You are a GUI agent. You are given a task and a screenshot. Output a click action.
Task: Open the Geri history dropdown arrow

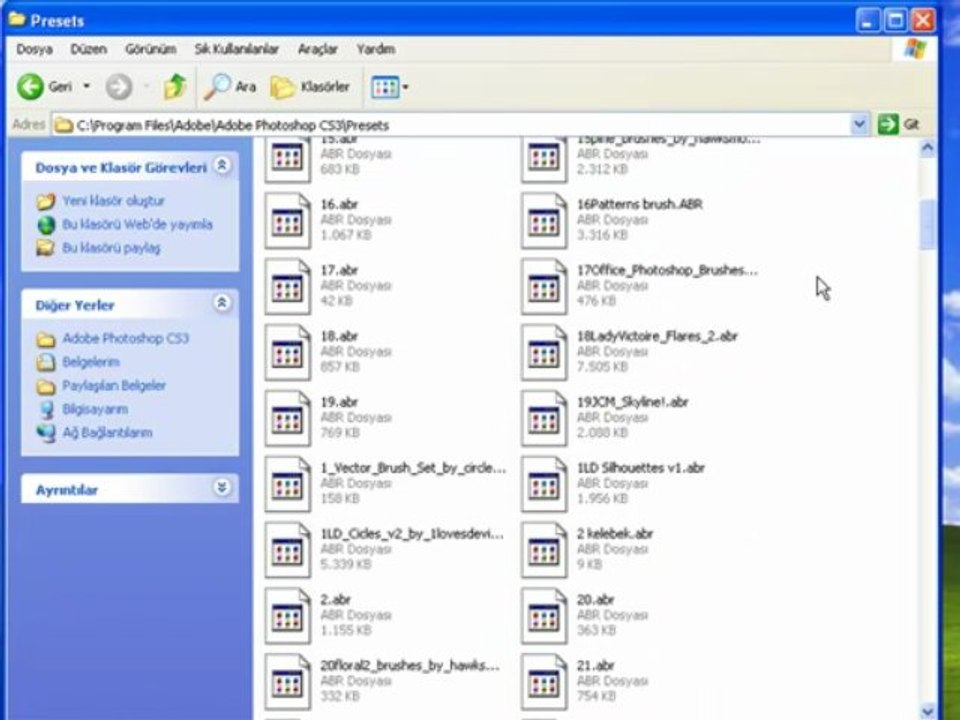point(86,86)
